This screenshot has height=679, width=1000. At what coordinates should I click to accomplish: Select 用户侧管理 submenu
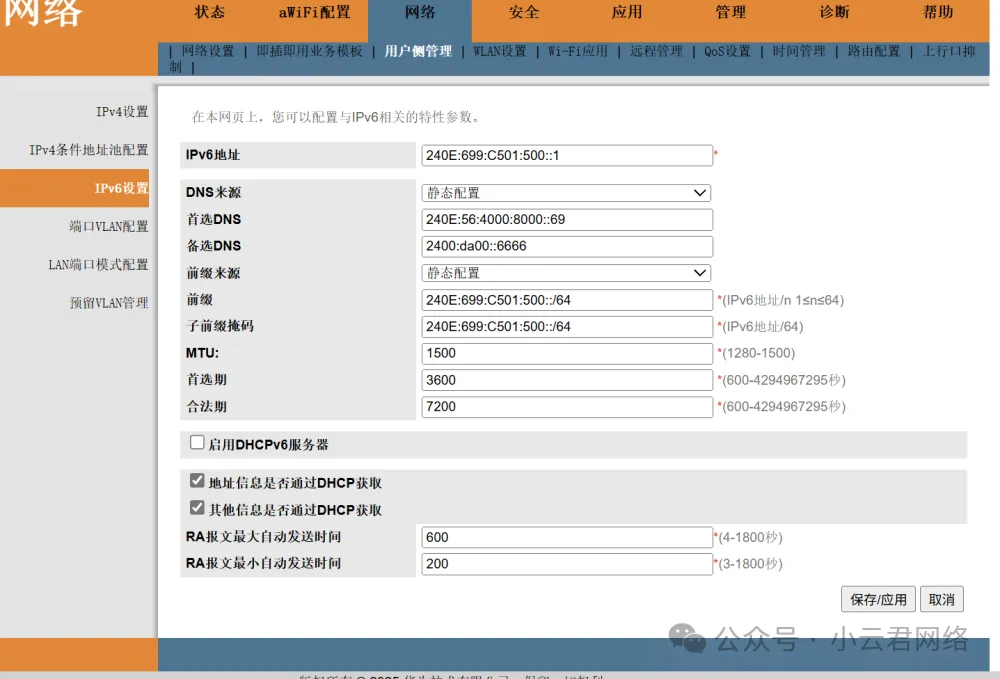[x=418, y=51]
